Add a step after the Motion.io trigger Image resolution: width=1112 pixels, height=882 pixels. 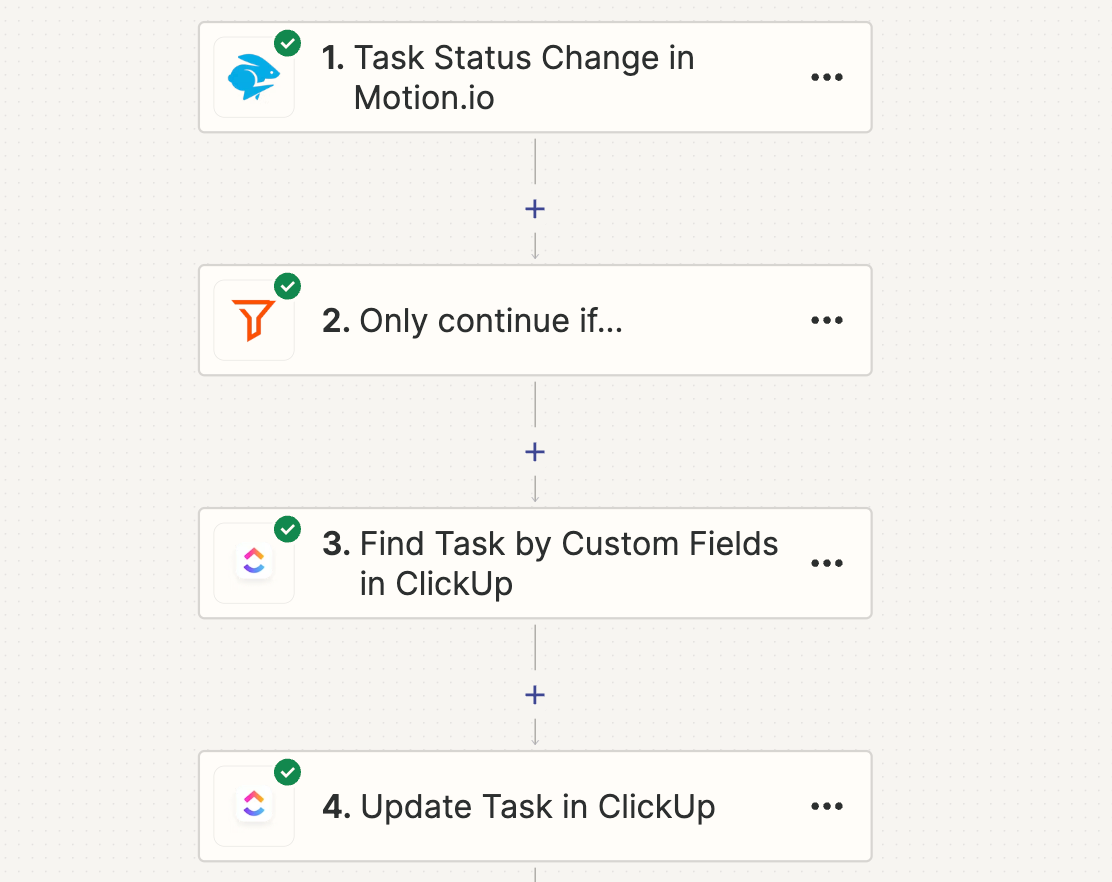point(535,209)
